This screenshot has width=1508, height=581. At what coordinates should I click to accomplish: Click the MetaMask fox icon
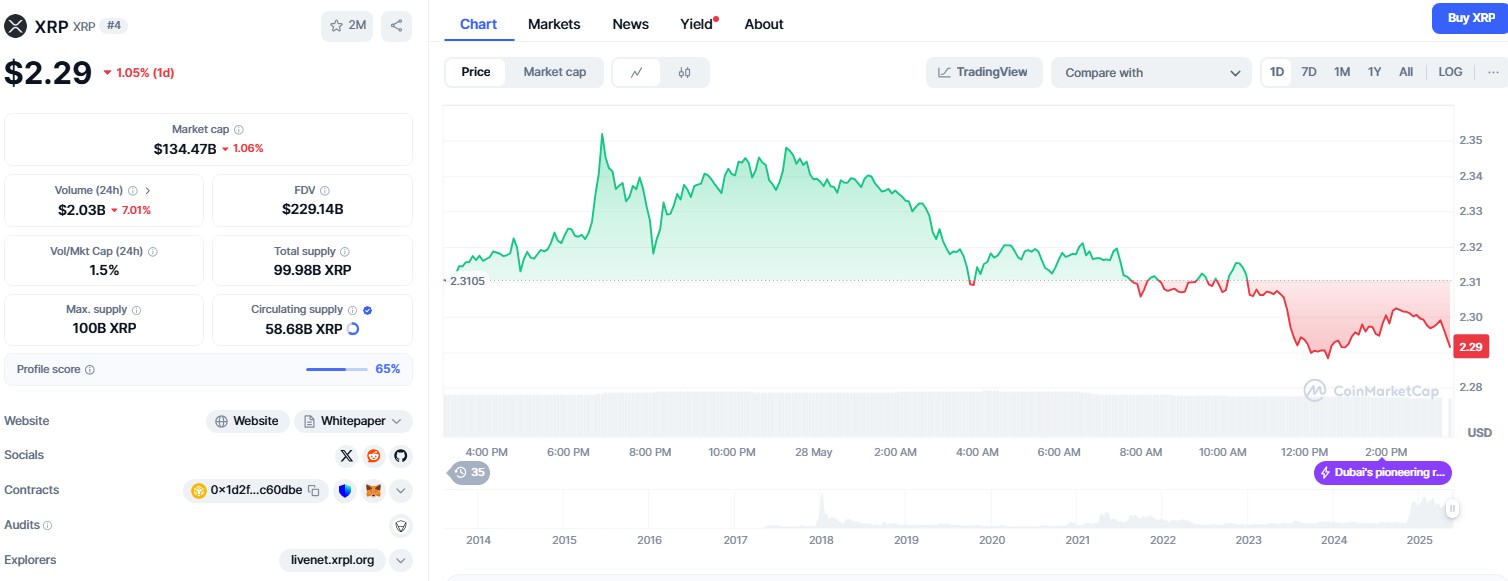pyautogui.click(x=373, y=491)
